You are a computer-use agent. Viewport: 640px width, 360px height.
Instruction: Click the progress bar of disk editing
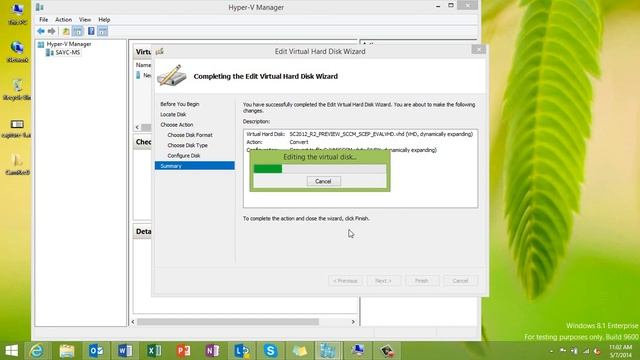pyautogui.click(x=320, y=169)
